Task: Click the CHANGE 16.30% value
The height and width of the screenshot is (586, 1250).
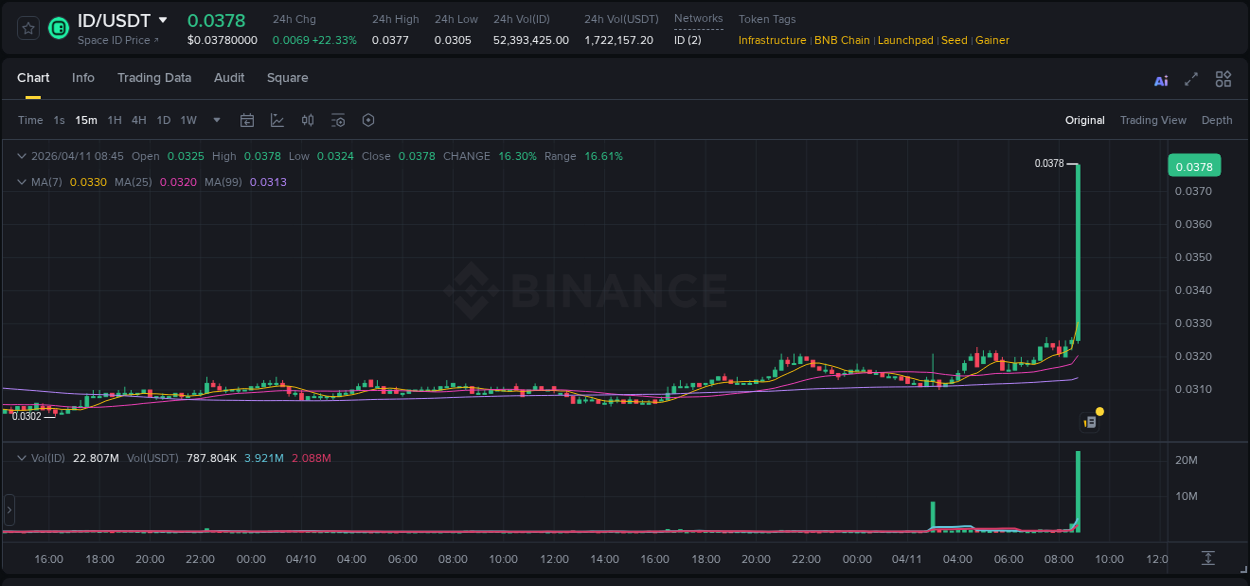Action: pyautogui.click(x=518, y=156)
